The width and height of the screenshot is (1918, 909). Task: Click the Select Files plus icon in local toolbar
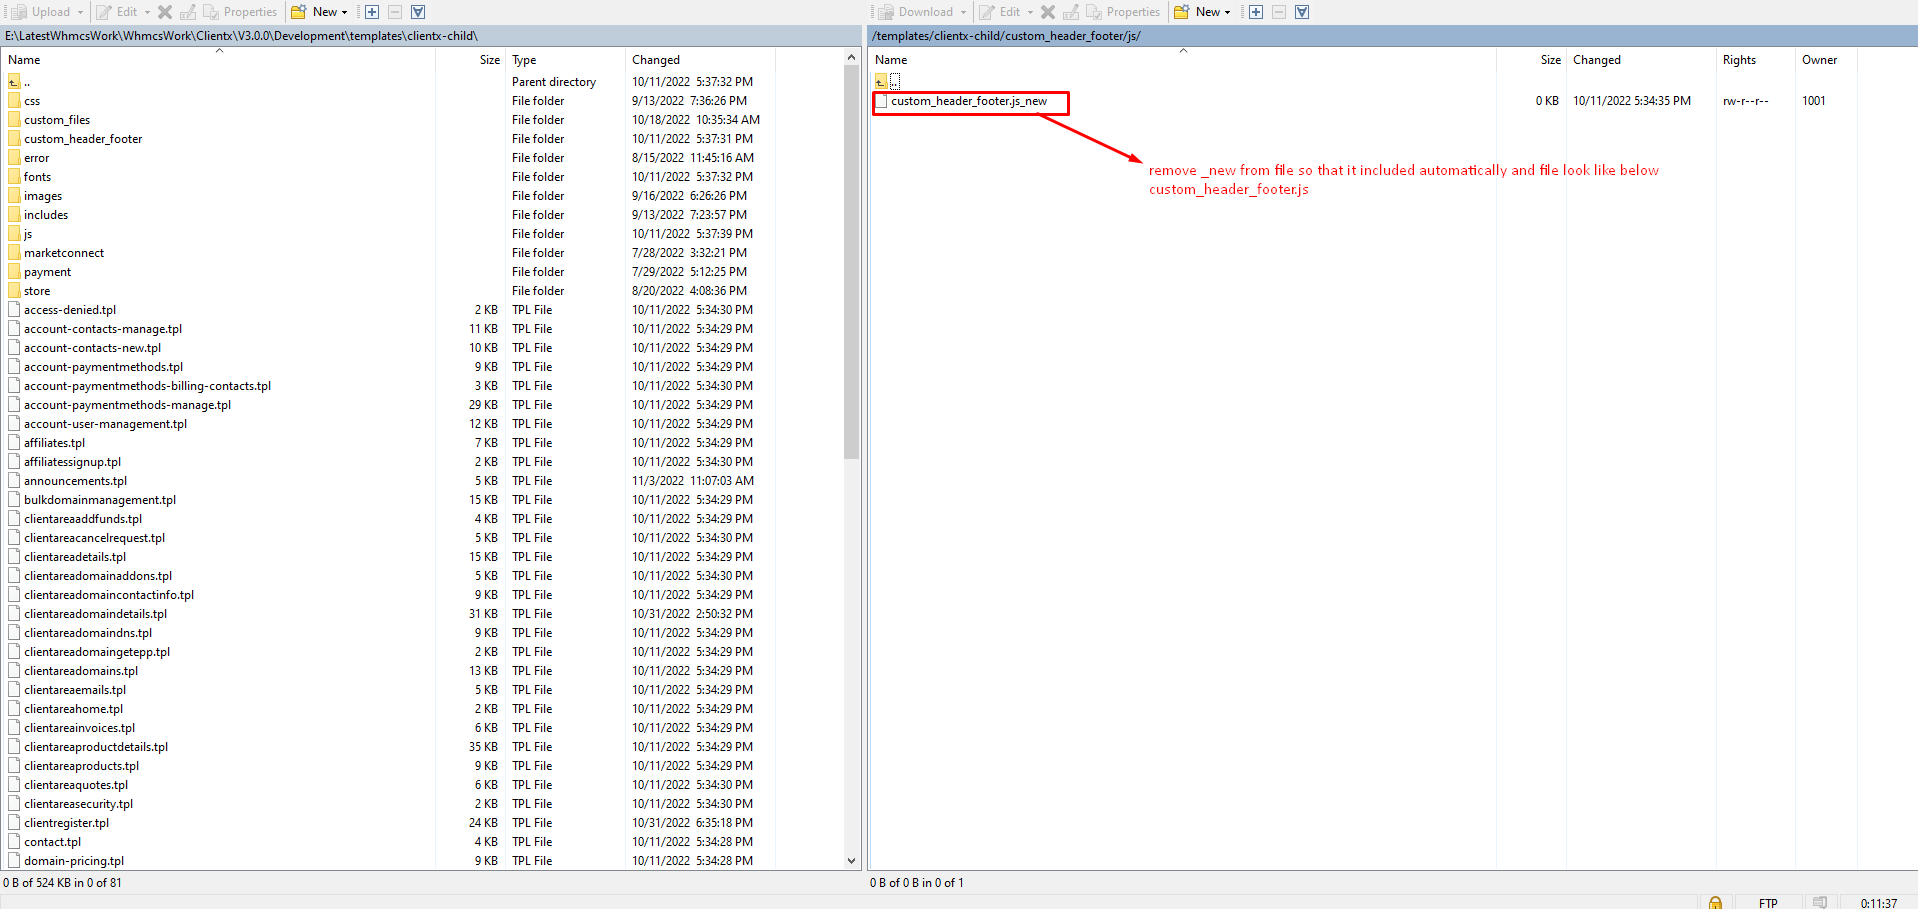click(x=372, y=12)
